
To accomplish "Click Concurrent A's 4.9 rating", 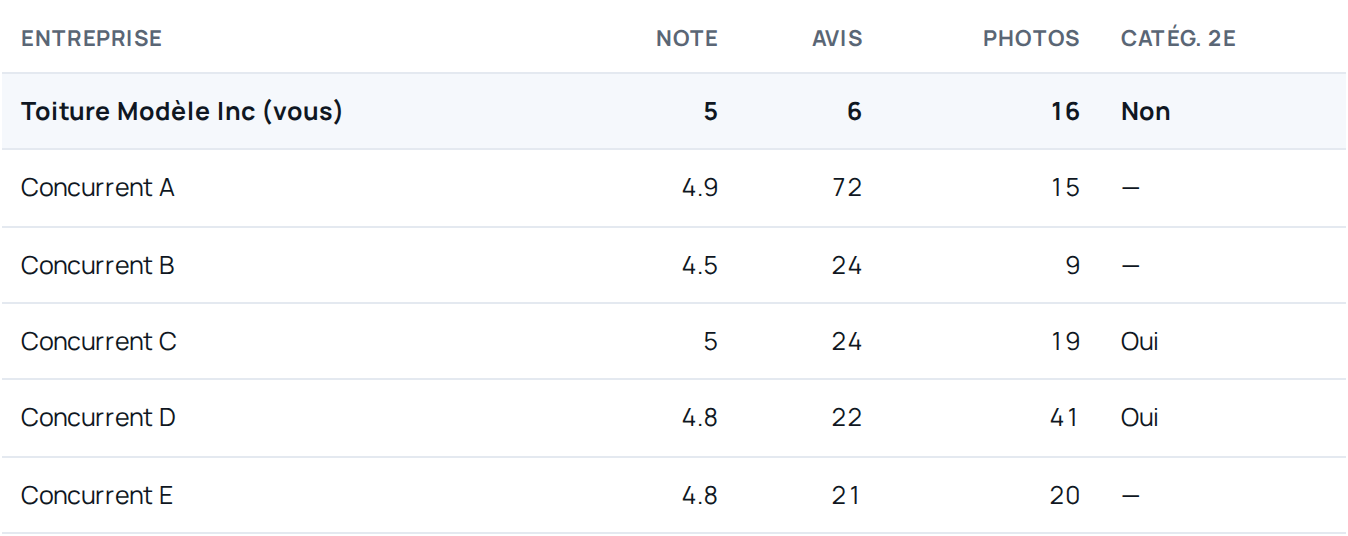I will point(700,188).
